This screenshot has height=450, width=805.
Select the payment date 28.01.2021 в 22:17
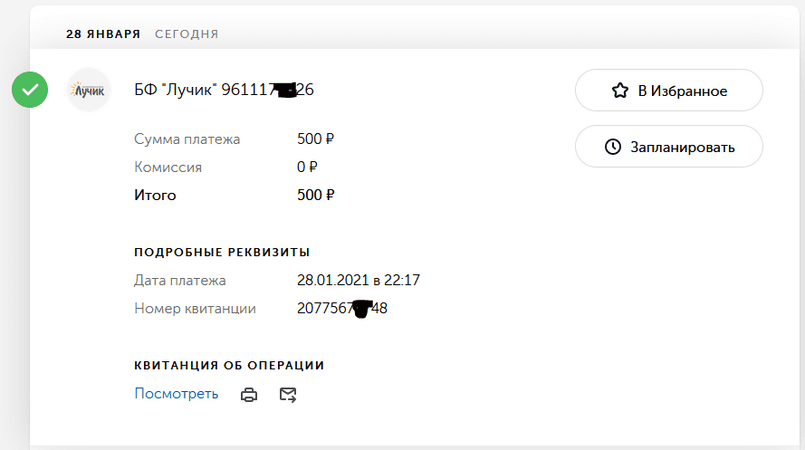coord(358,280)
